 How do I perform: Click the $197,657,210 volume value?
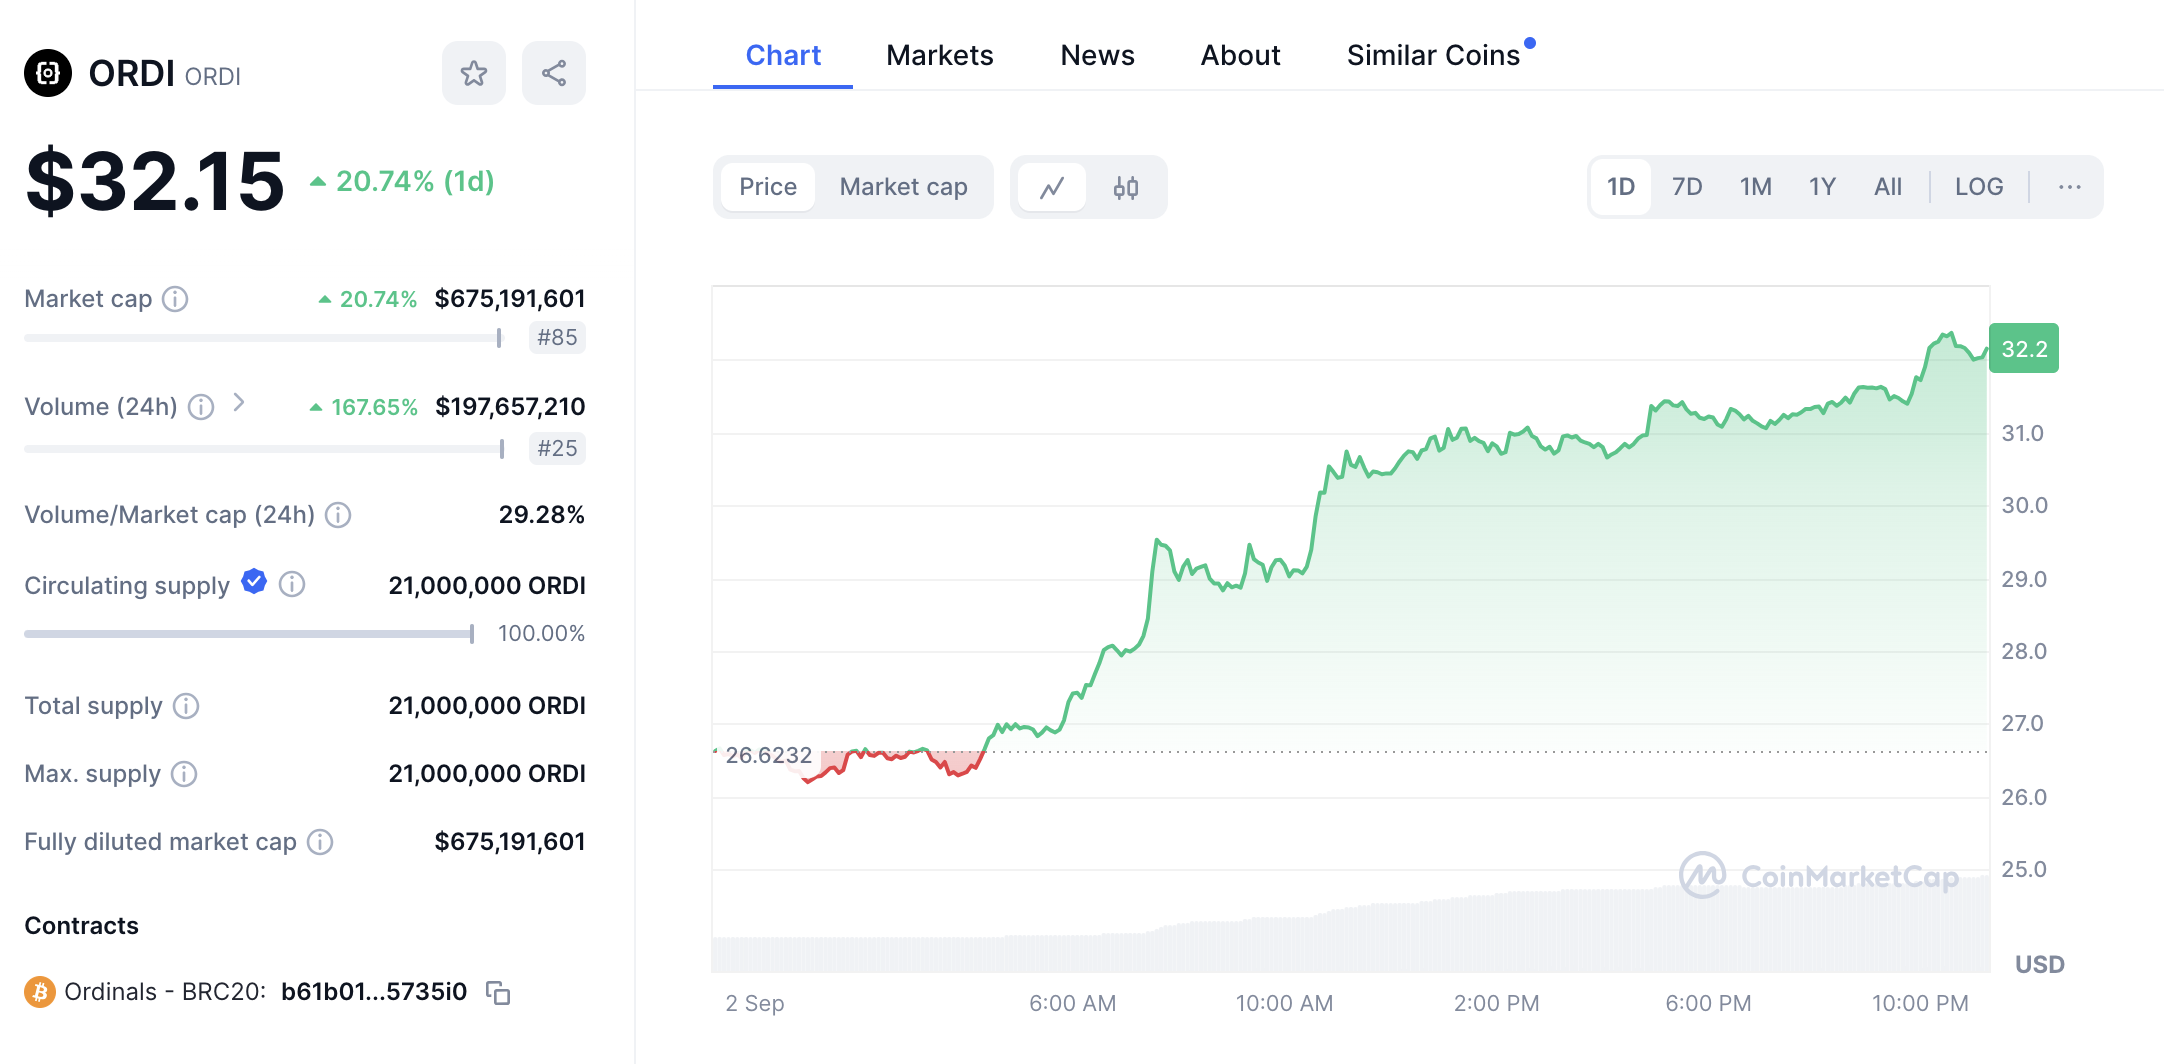pyautogui.click(x=510, y=407)
